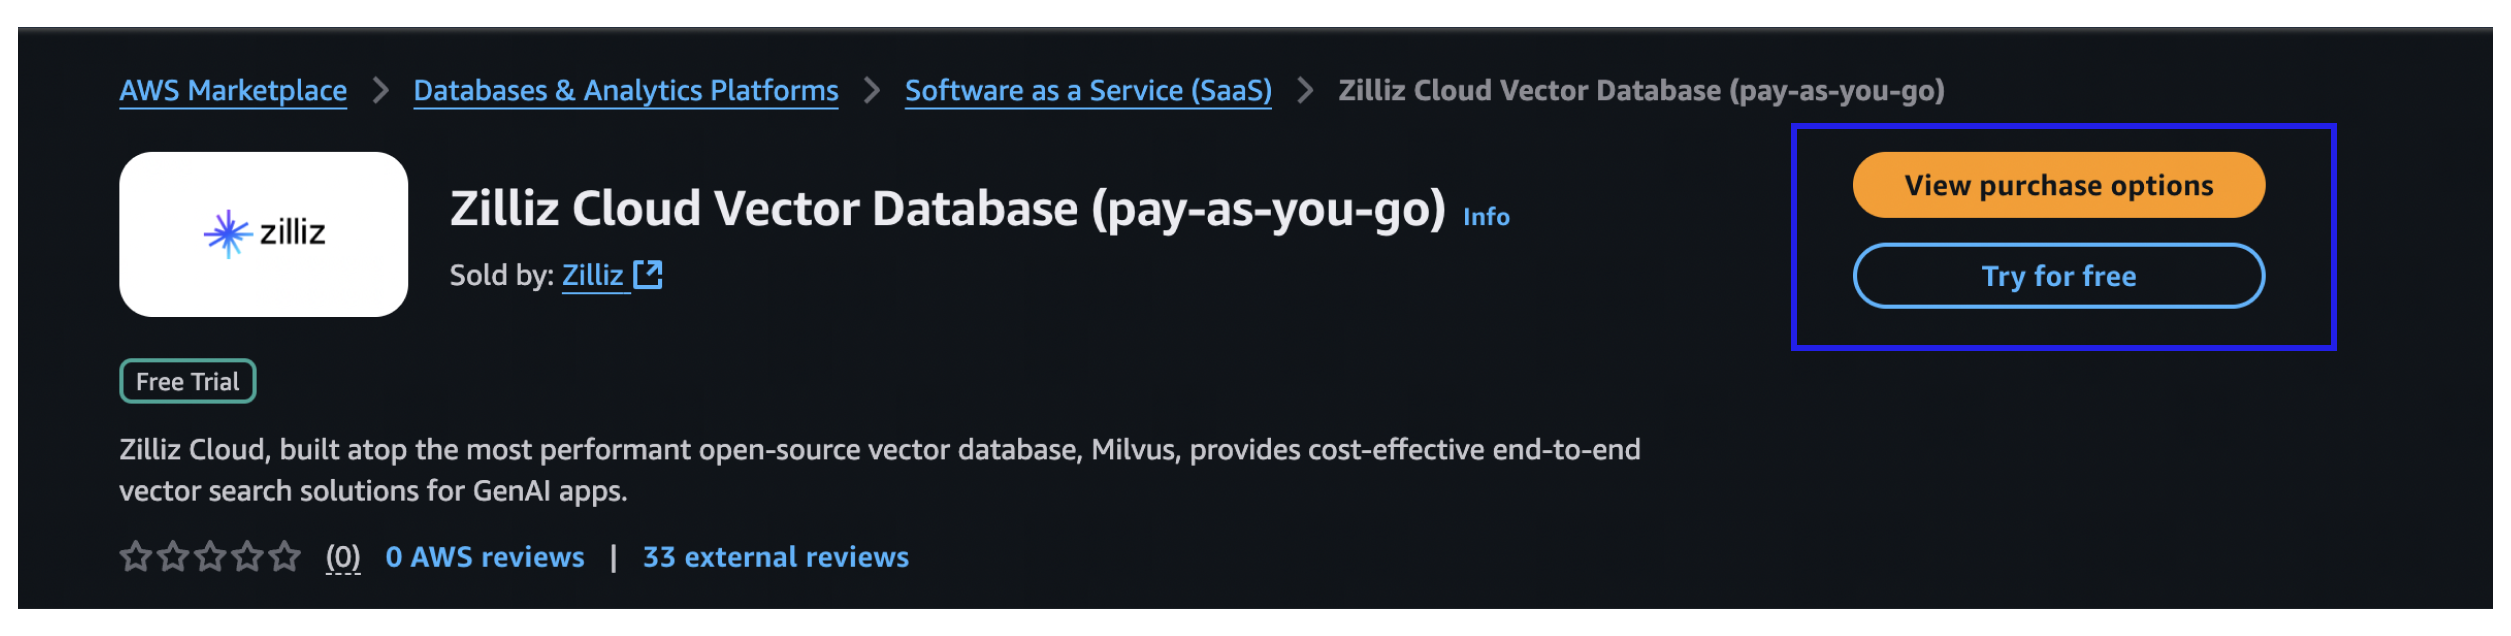
Task: Open the Zilliz seller link
Action: pos(592,275)
